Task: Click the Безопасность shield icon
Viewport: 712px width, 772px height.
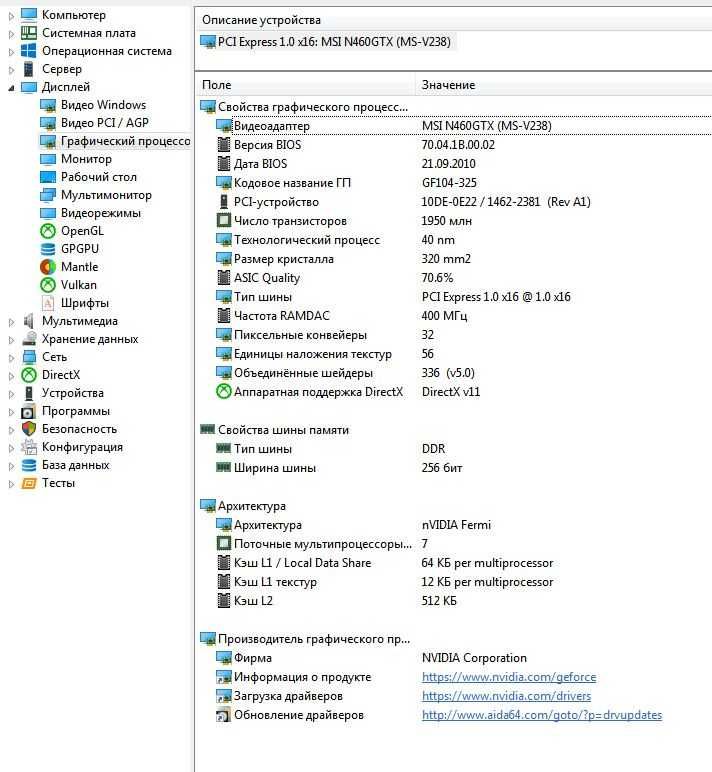Action: point(29,429)
